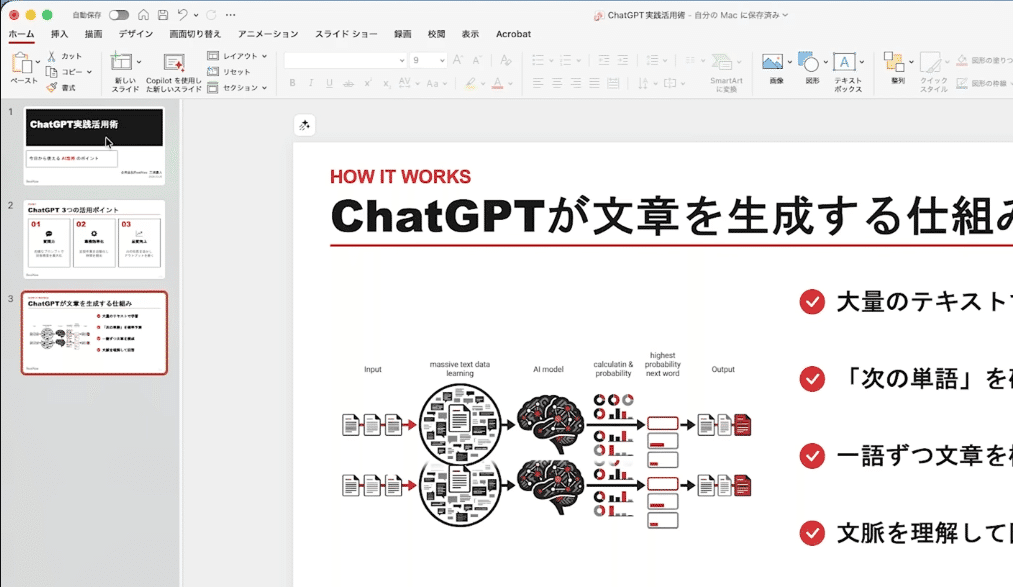Toggle Italic formatting
The height and width of the screenshot is (587, 1013).
pos(311,83)
